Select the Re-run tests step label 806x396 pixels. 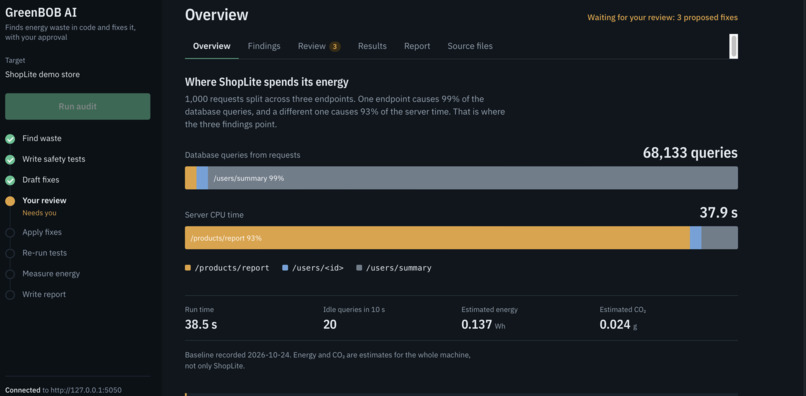[x=44, y=253]
